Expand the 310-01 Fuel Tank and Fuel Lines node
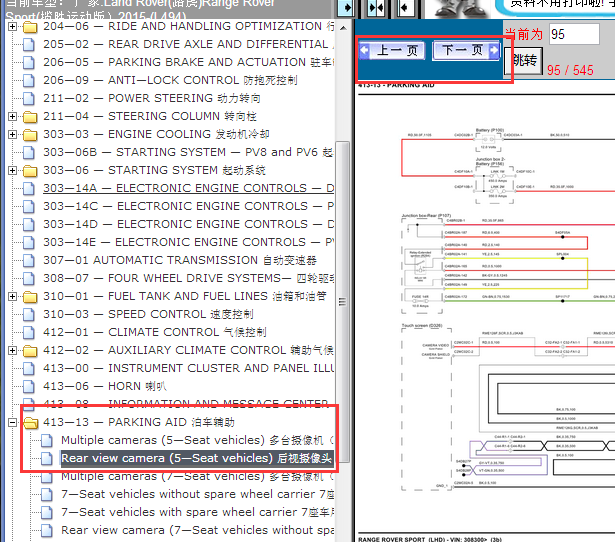This screenshot has height=542, width=615. [13, 296]
